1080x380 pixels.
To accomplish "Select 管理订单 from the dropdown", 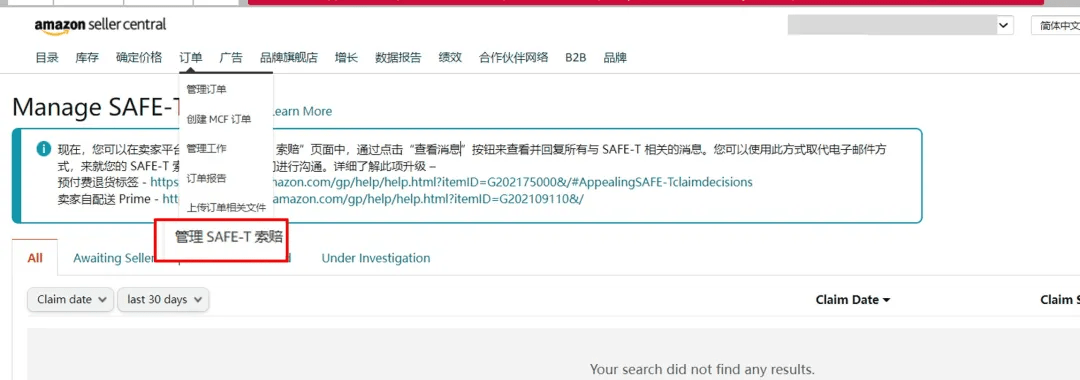I will click(x=207, y=89).
